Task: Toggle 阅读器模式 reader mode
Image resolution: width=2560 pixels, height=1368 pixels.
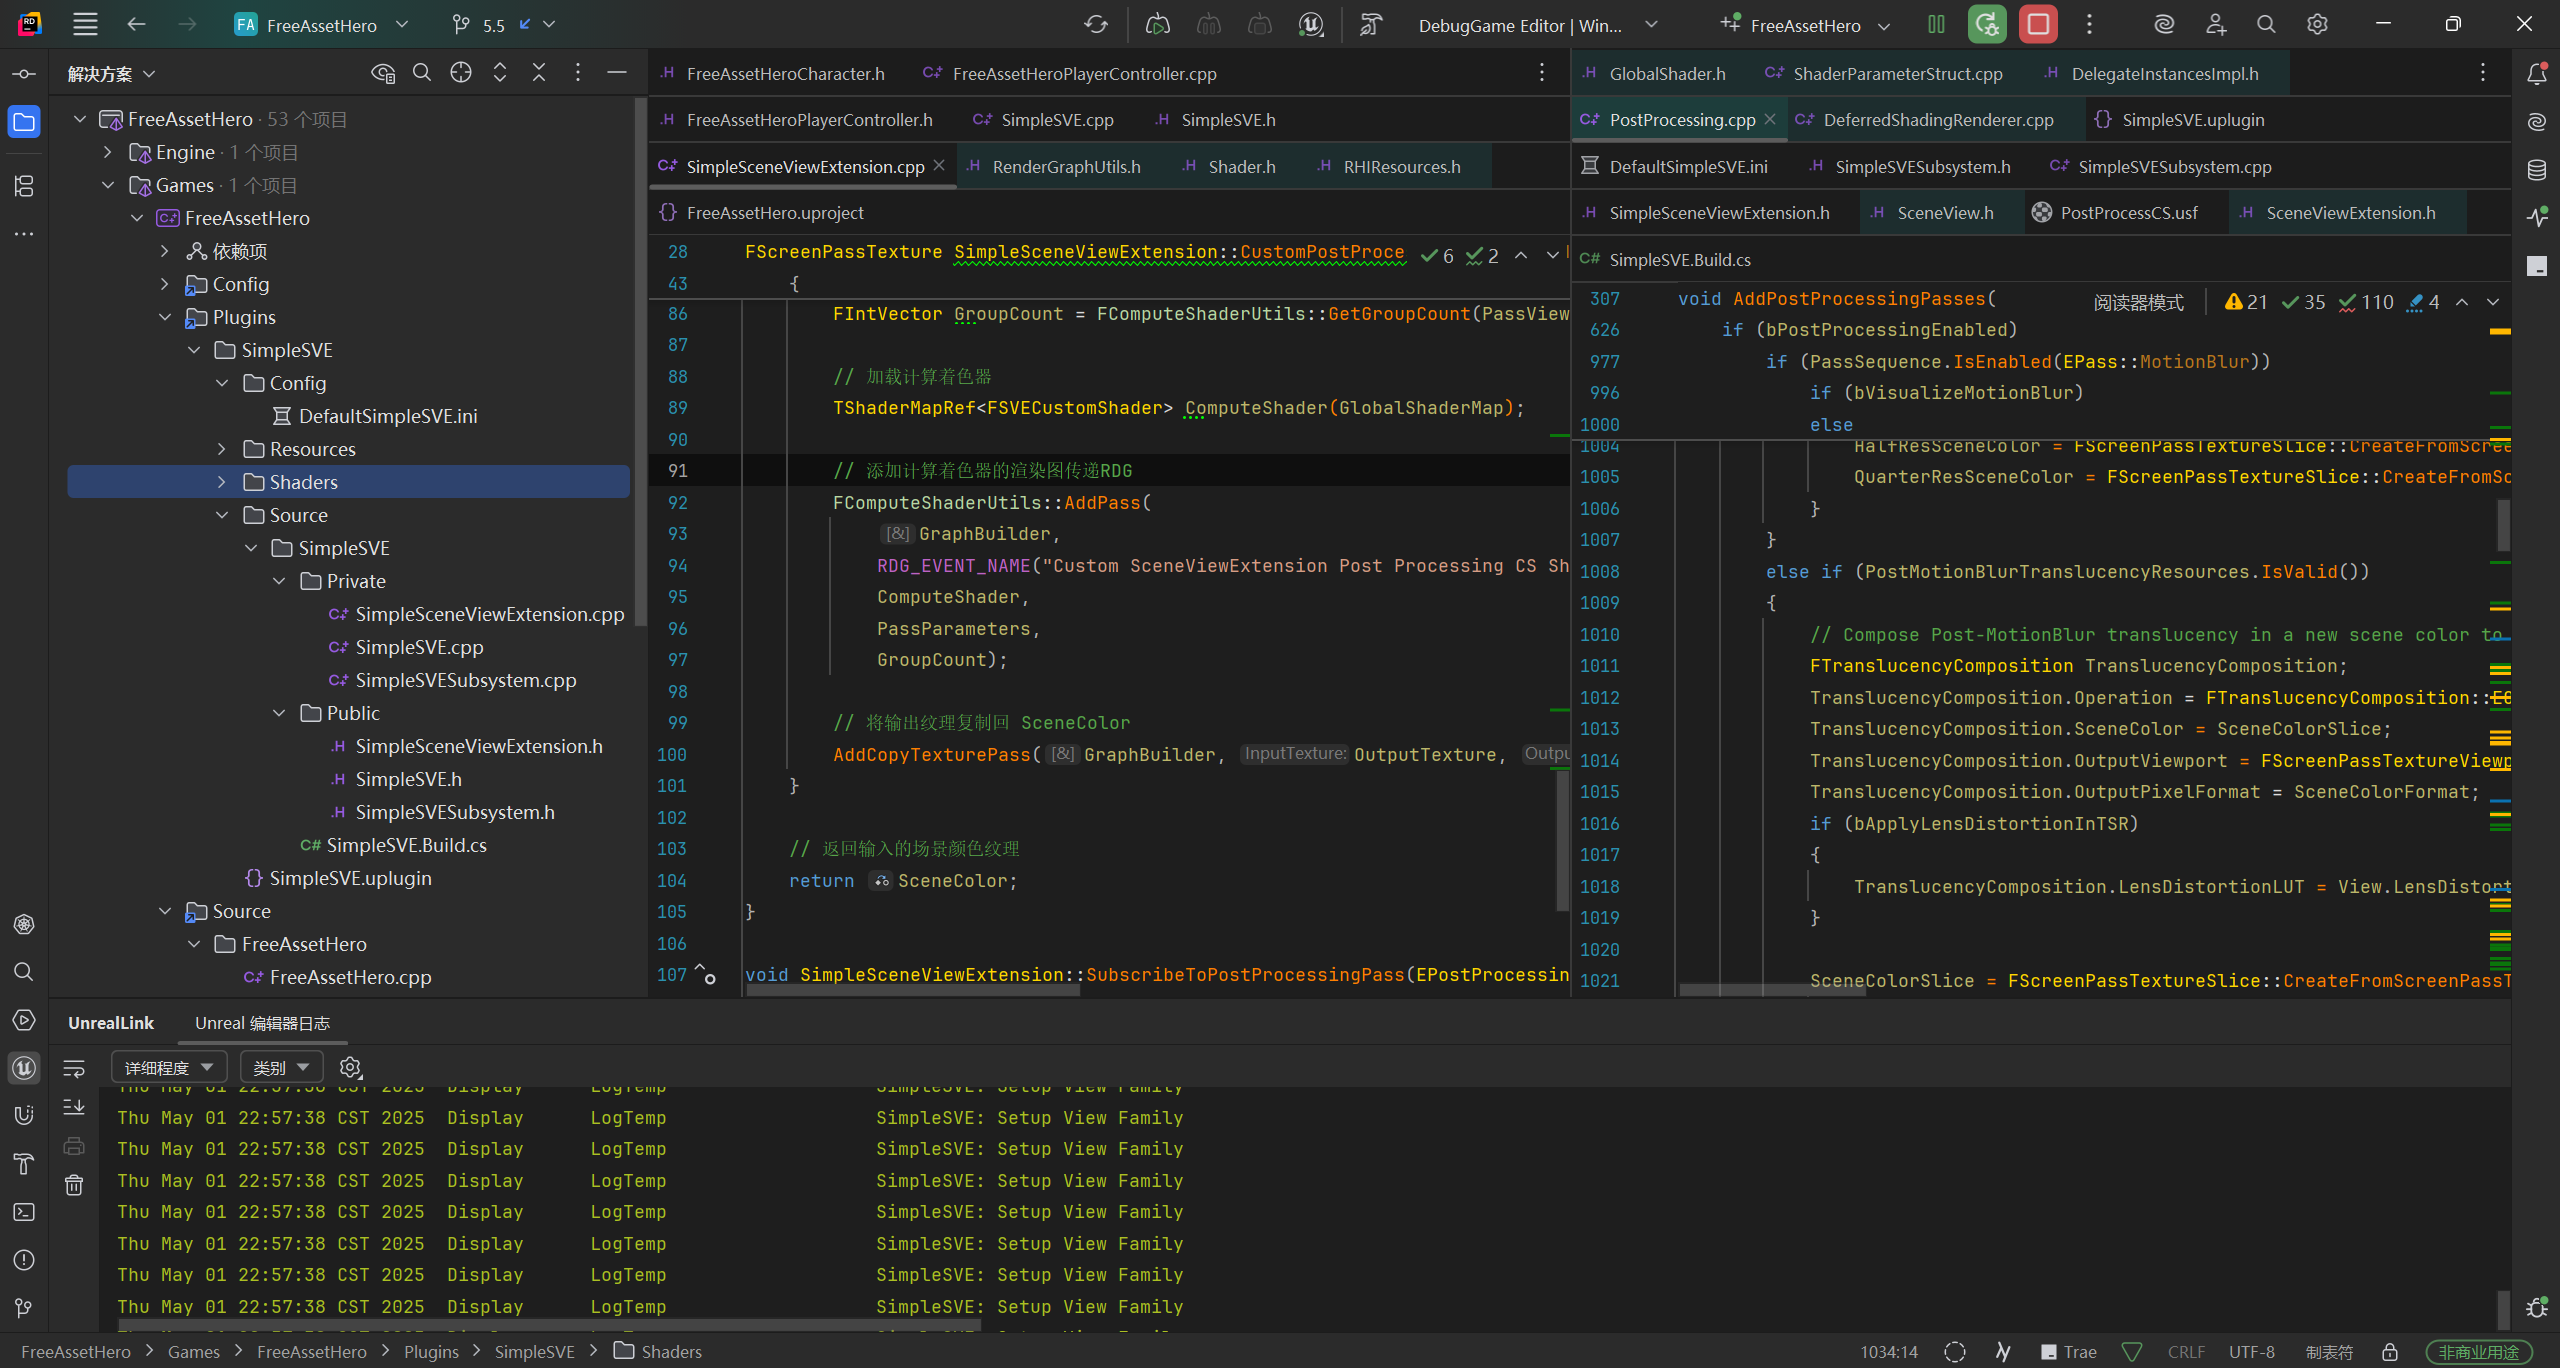Action: [2139, 302]
